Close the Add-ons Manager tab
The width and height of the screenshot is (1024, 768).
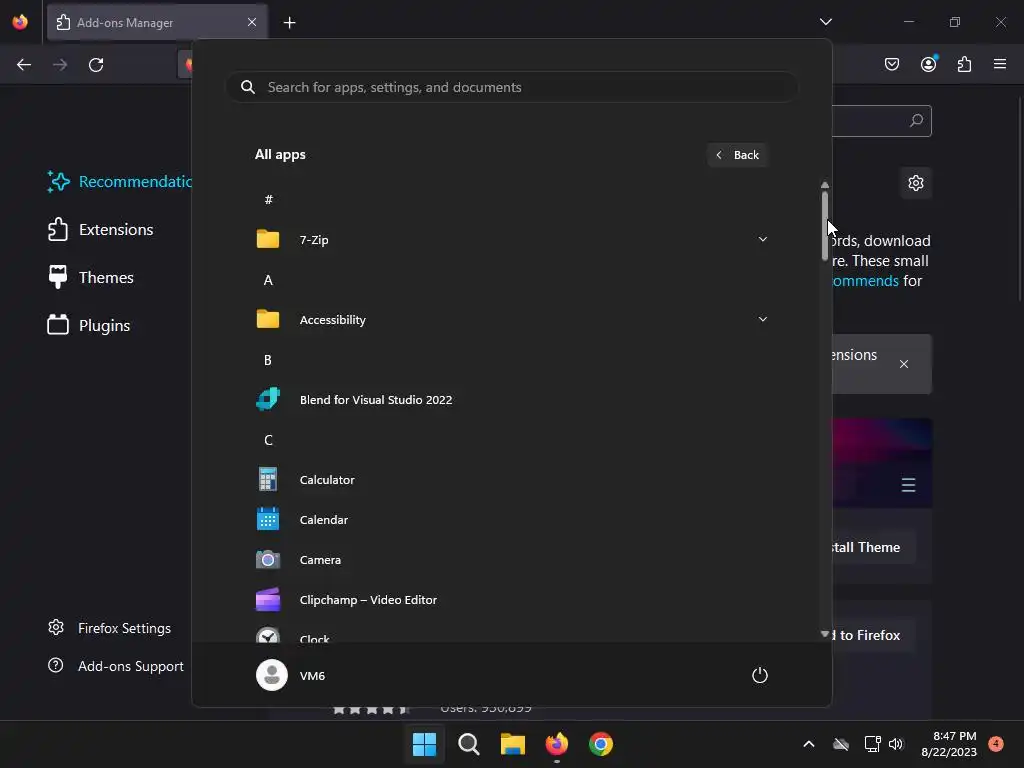tap(252, 22)
